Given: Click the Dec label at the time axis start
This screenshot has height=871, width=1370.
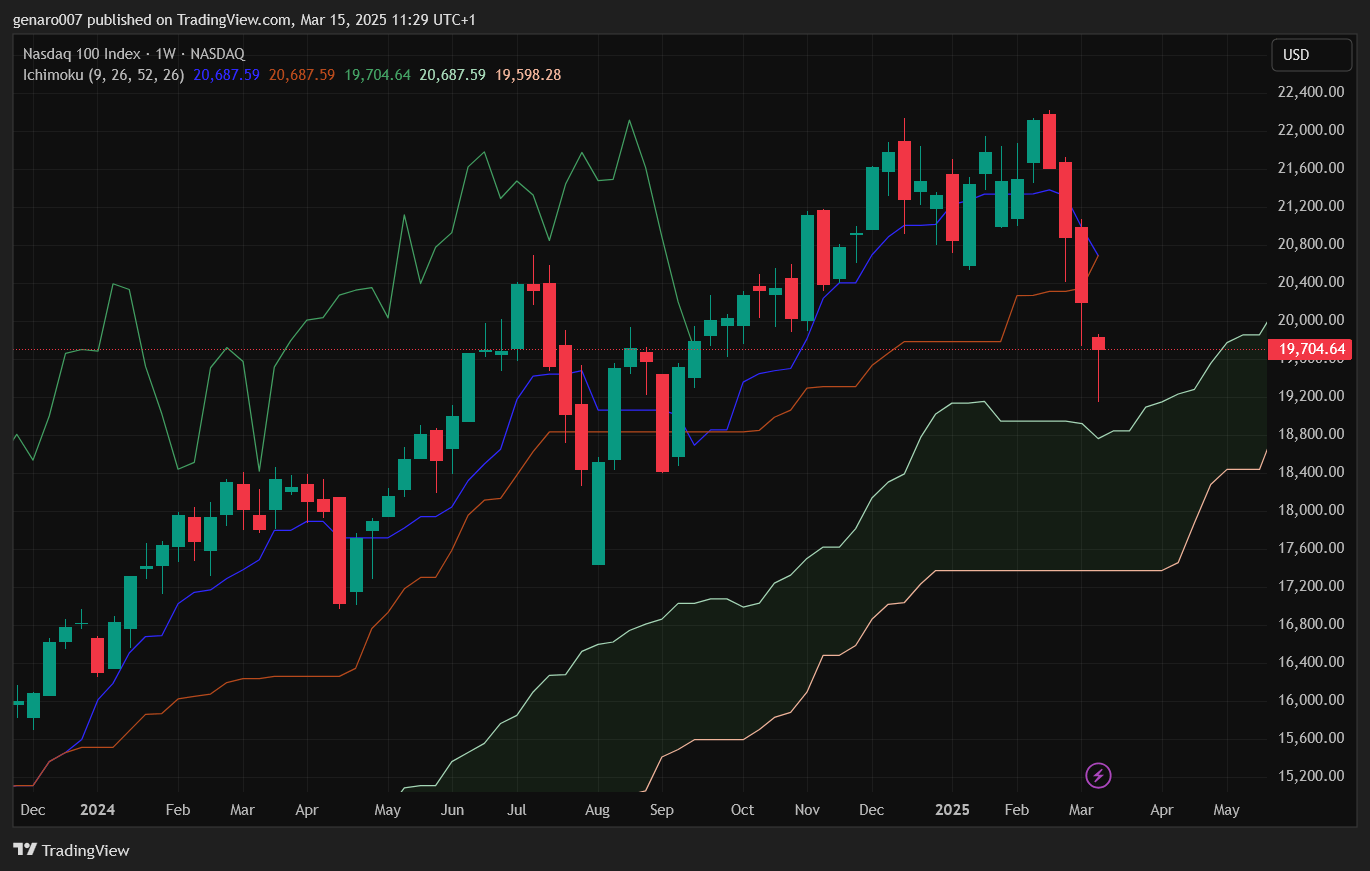Looking at the screenshot, I should [32, 810].
